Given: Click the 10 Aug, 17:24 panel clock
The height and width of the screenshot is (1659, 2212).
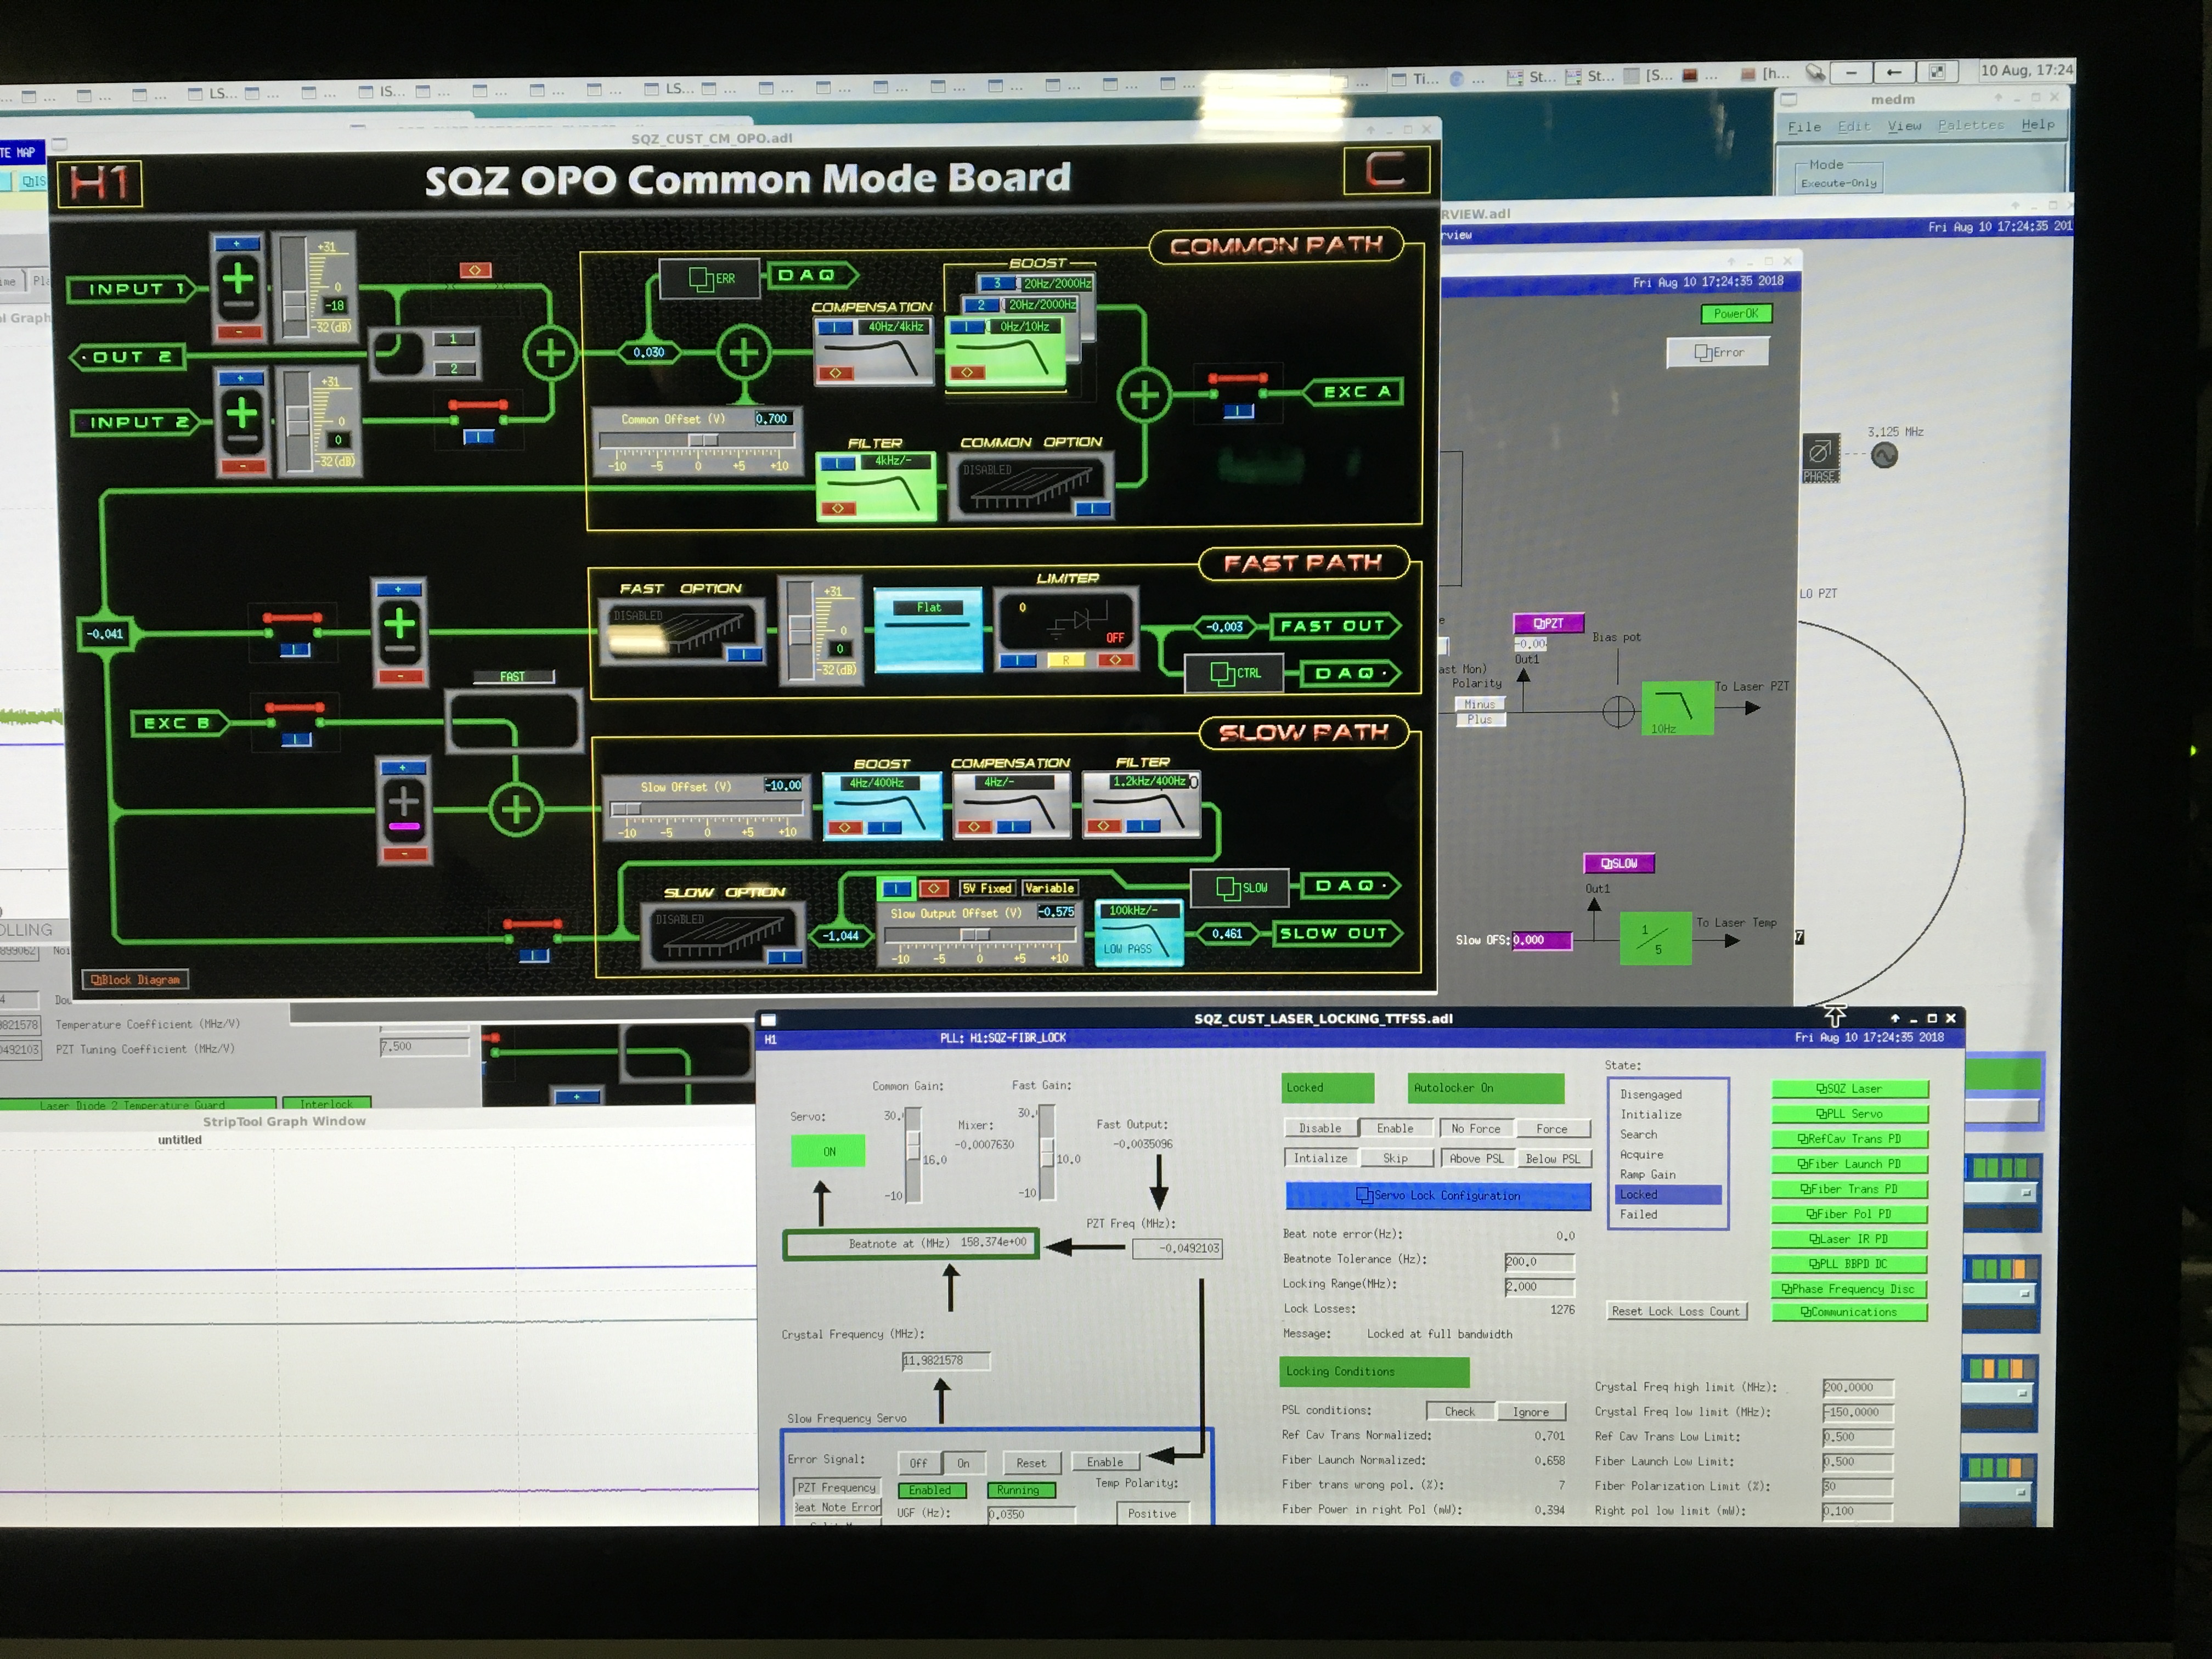Looking at the screenshot, I should 2026,70.
